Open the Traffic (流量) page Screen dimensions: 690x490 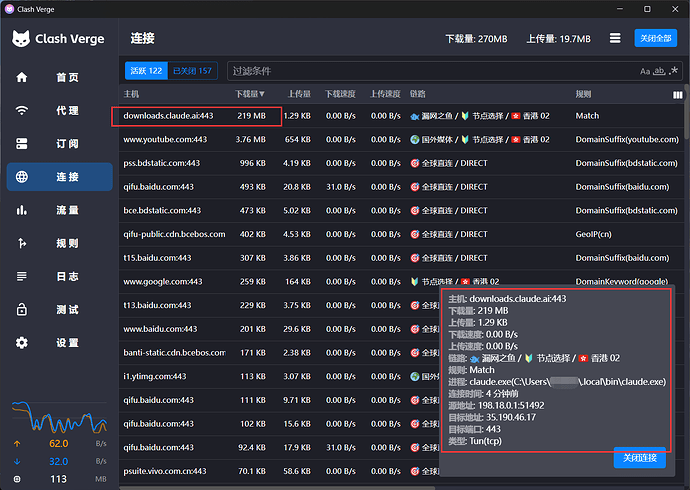tap(60, 210)
